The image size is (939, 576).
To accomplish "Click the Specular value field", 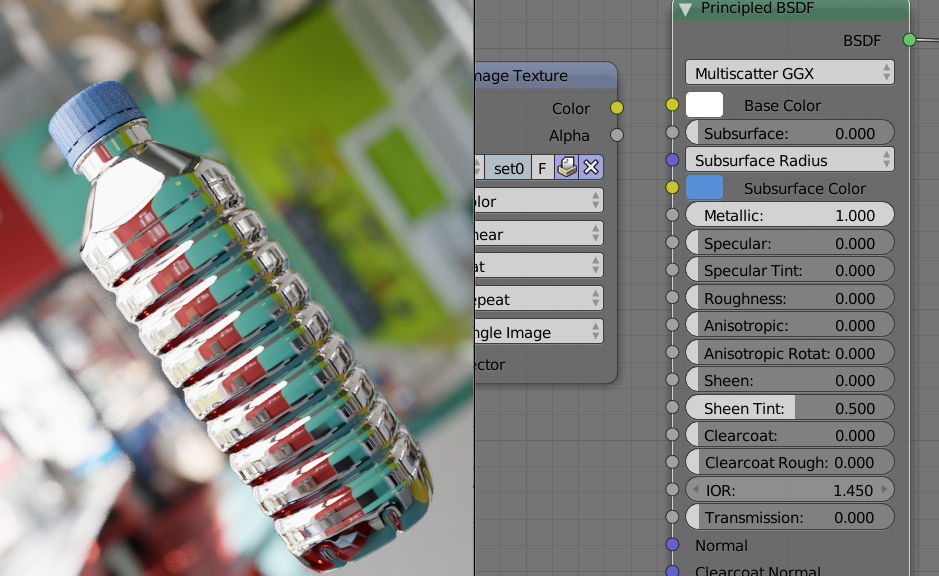I will 789,243.
